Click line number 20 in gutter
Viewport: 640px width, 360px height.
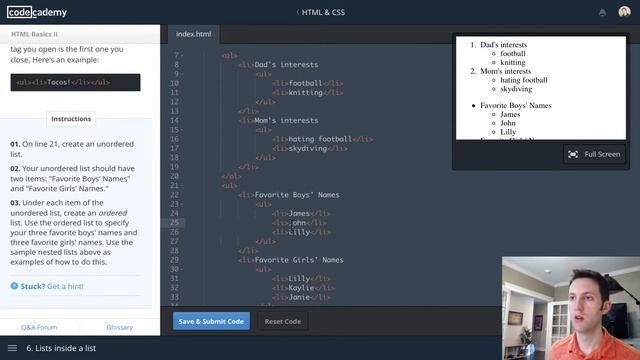(174, 176)
